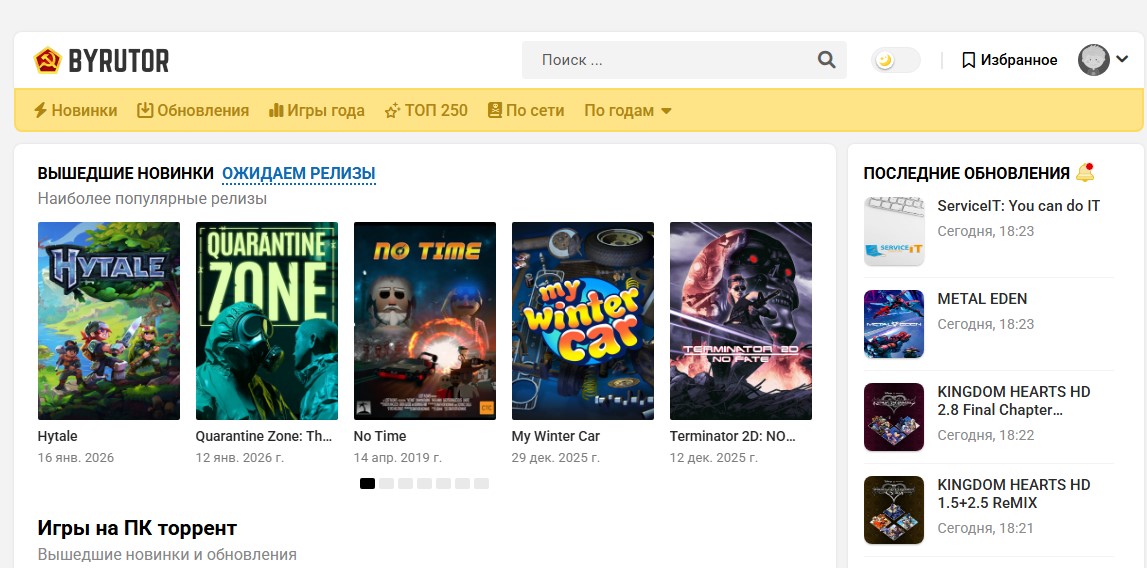Select the Вышедшие новинки tab
Viewport: 1147px width, 568px height.
click(x=125, y=174)
